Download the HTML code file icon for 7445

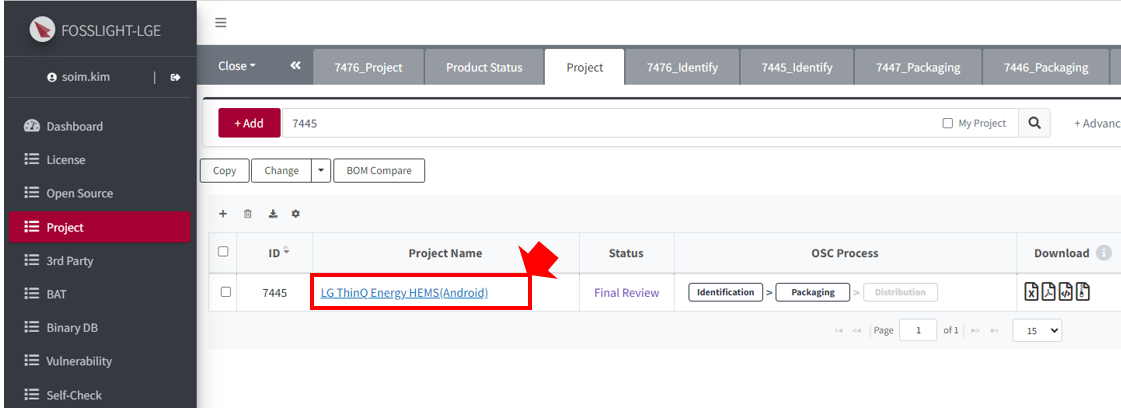1066,292
